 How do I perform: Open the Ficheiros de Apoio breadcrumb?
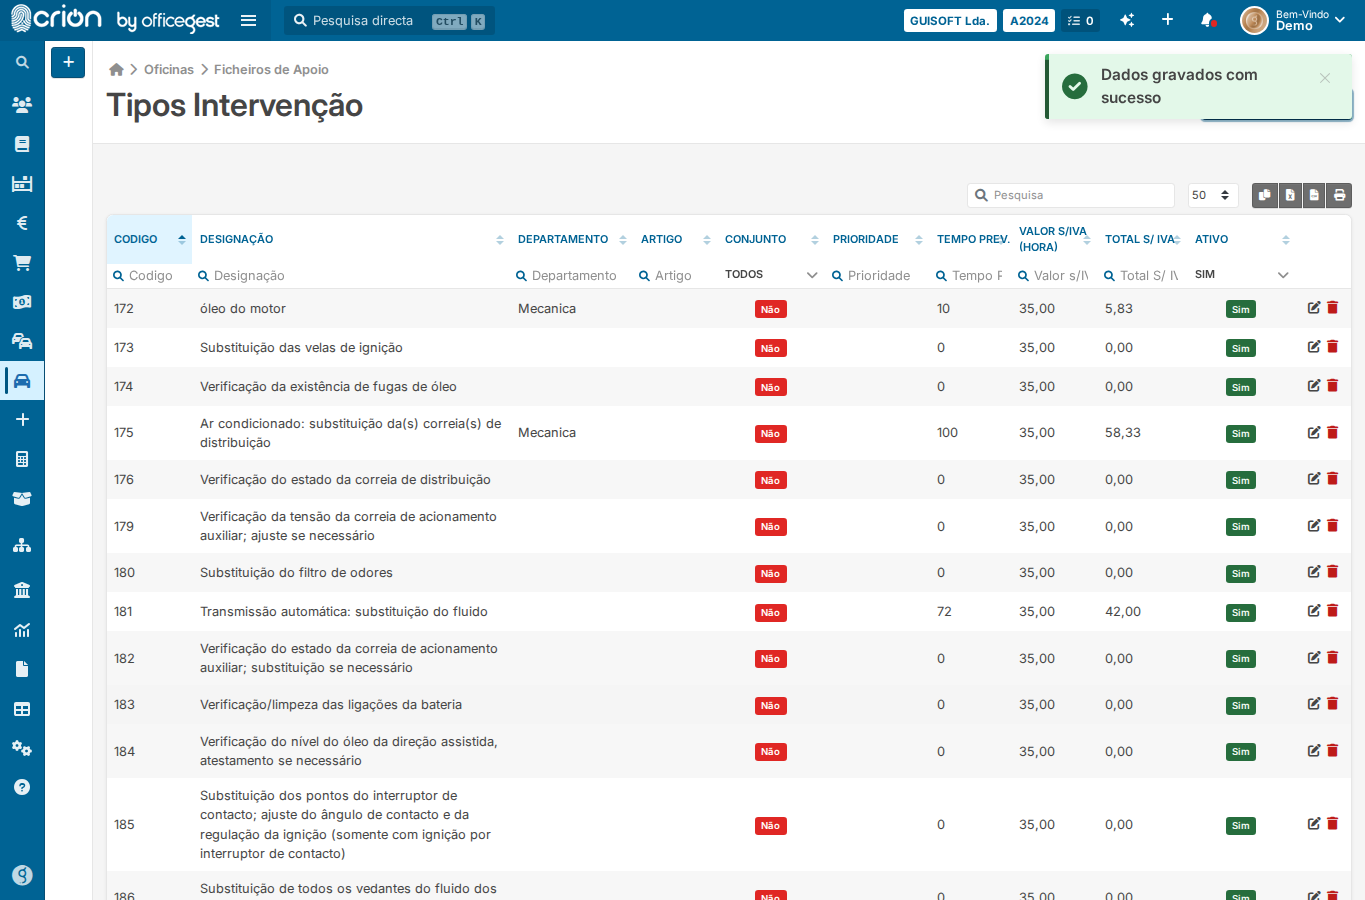click(x=271, y=69)
